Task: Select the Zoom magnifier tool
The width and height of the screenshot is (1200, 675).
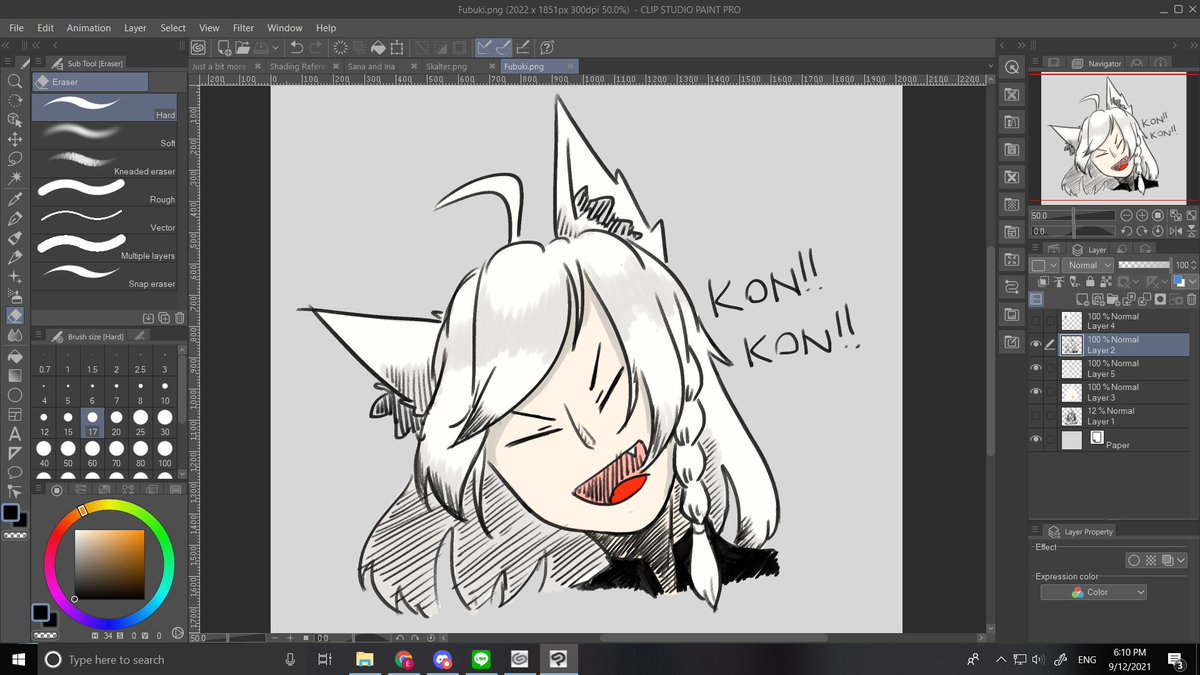Action: [x=14, y=81]
